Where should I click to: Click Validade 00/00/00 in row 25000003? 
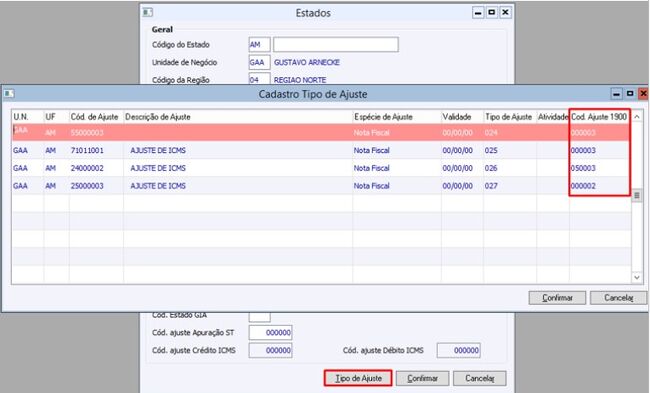(457, 186)
